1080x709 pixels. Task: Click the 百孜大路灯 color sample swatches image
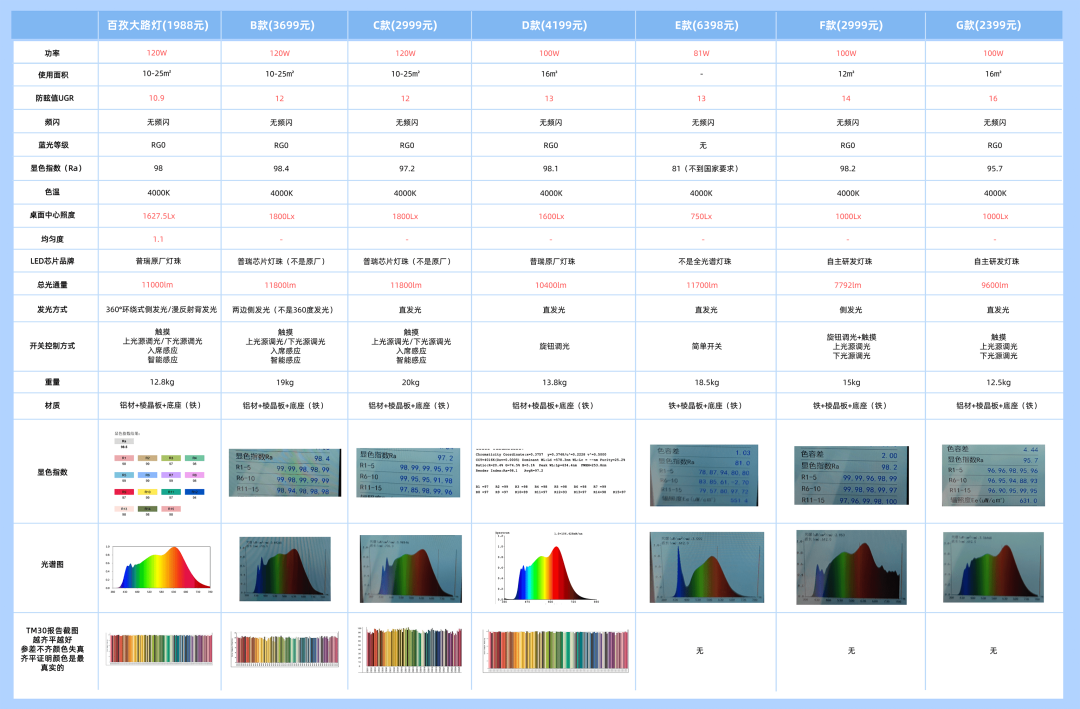pos(157,473)
